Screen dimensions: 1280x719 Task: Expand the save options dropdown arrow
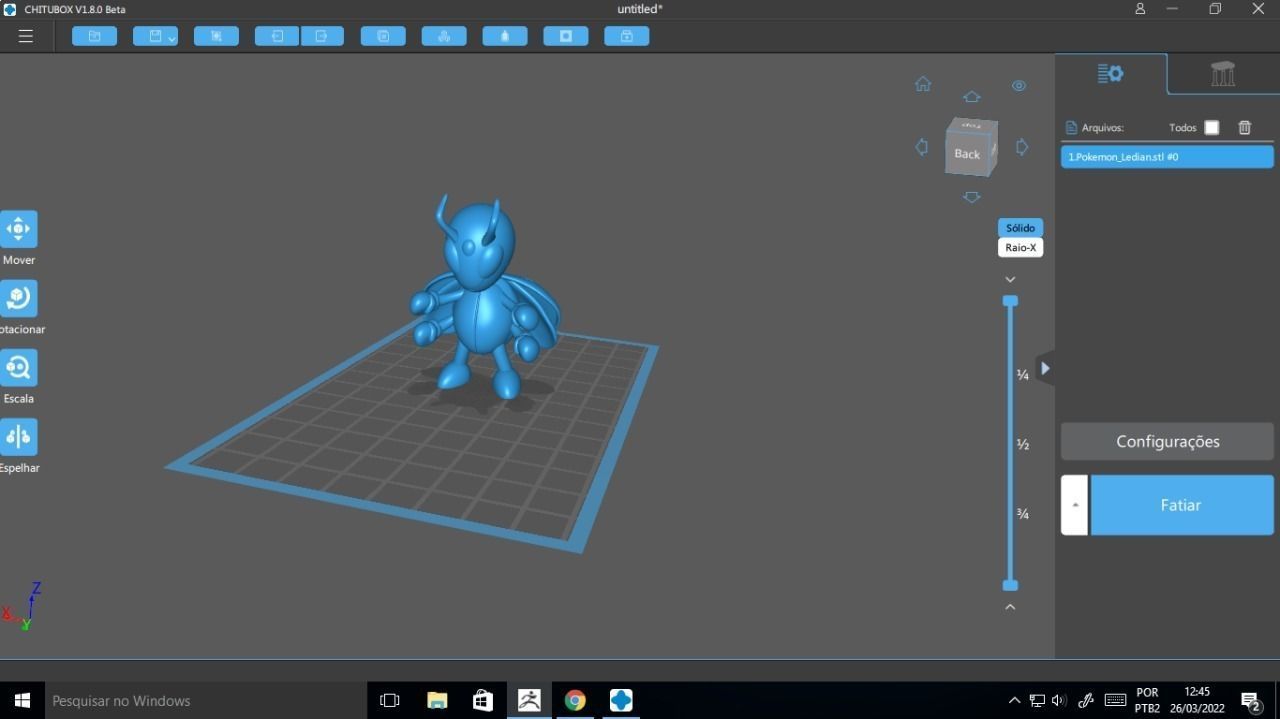coord(172,38)
